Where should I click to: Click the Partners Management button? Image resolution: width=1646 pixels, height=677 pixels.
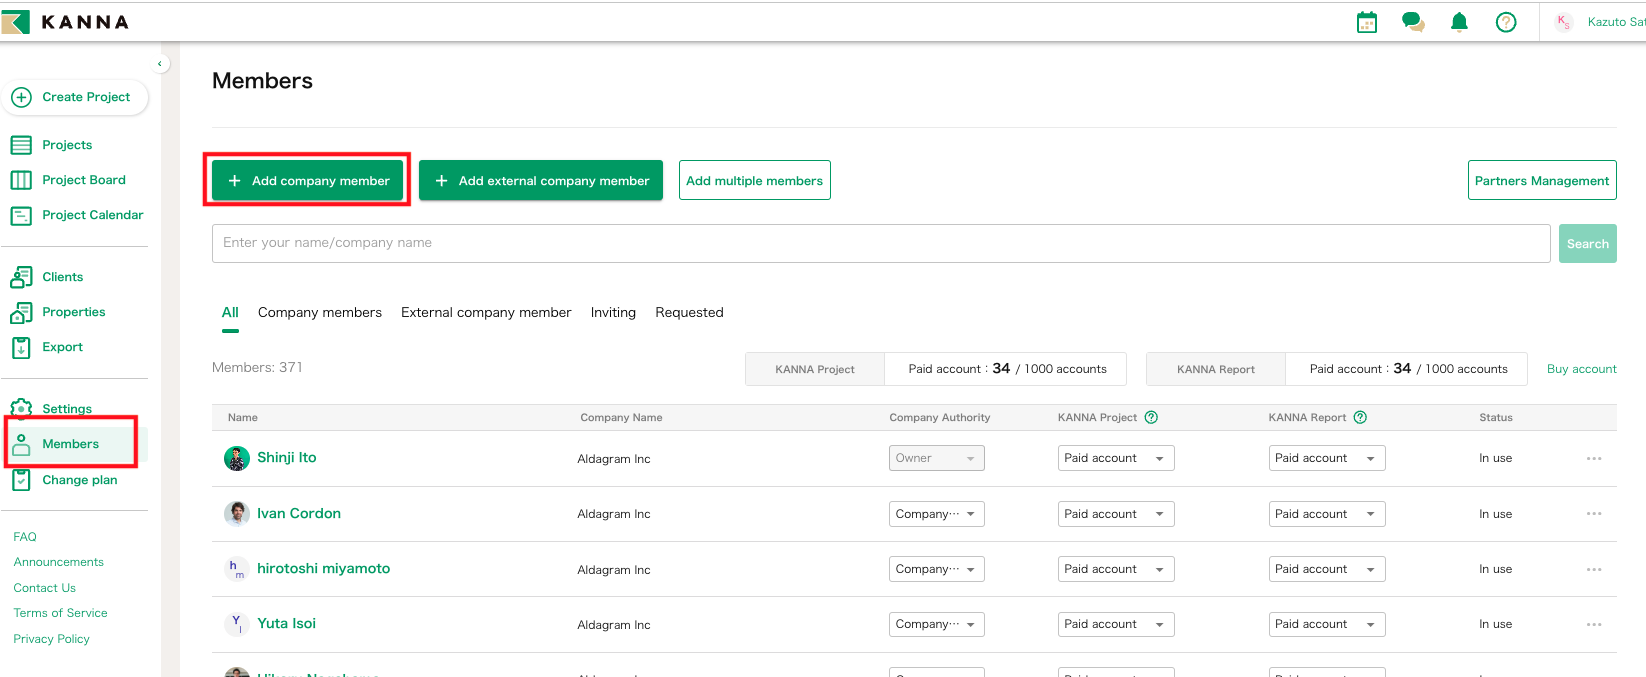pyautogui.click(x=1541, y=181)
